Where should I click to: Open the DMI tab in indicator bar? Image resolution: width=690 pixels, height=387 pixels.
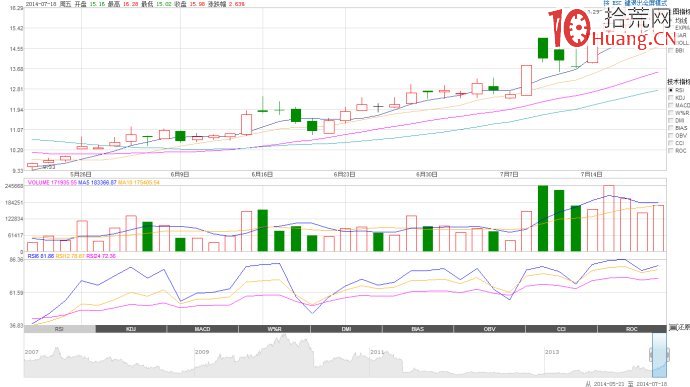(x=346, y=329)
